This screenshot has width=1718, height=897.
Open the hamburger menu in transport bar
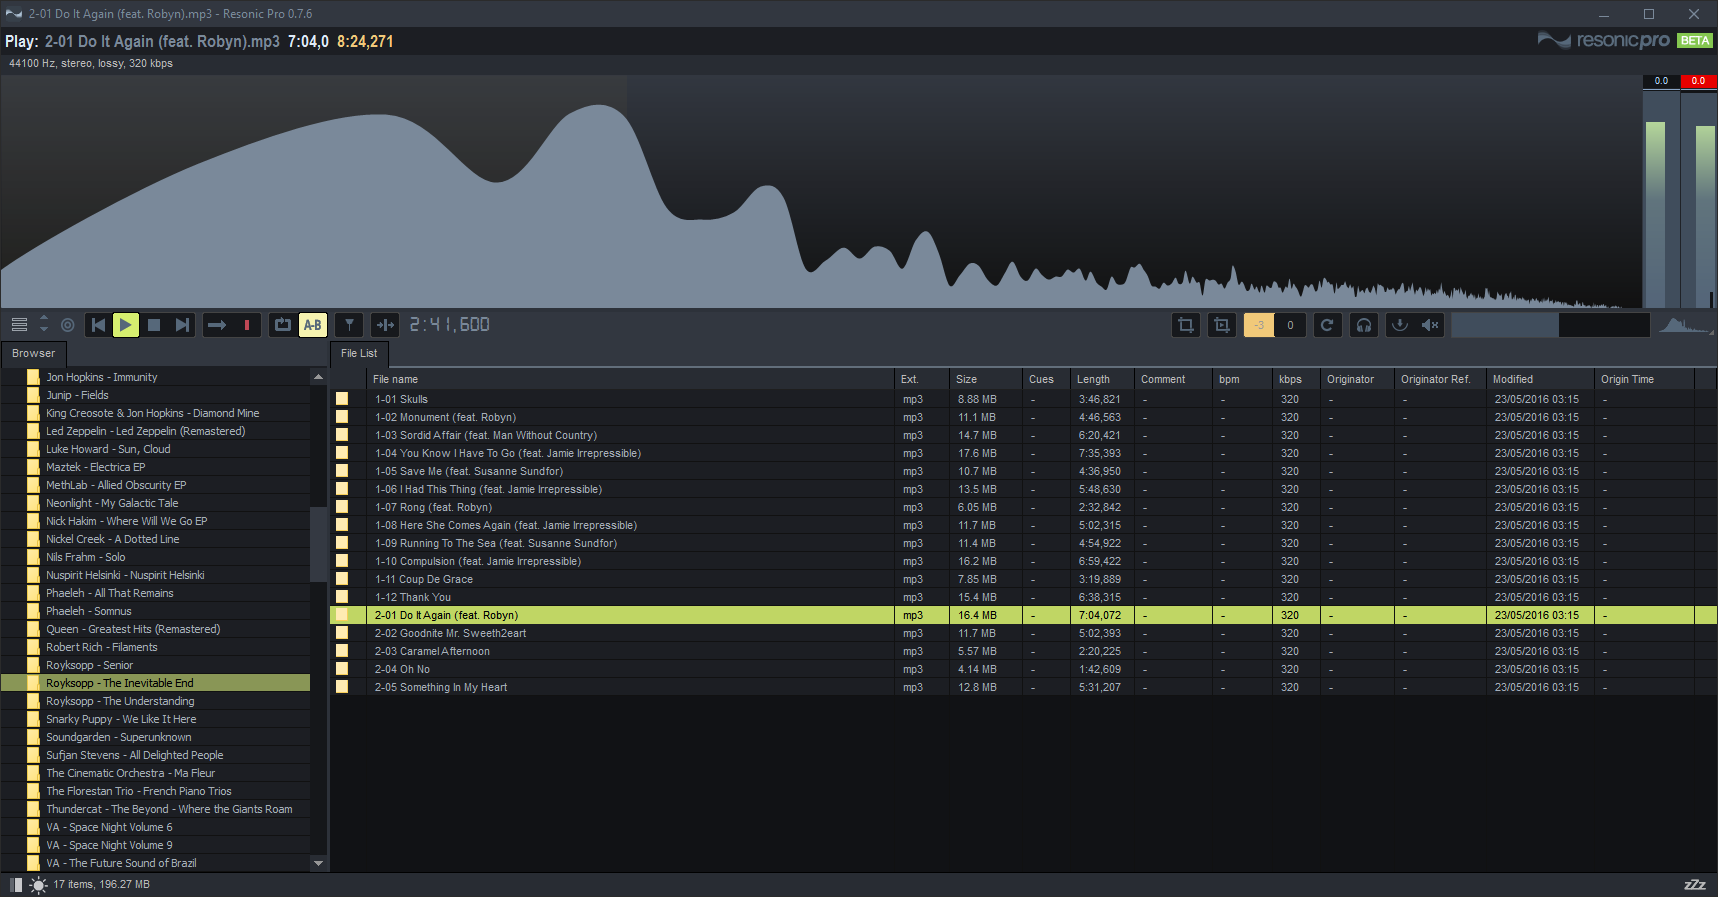(19, 325)
